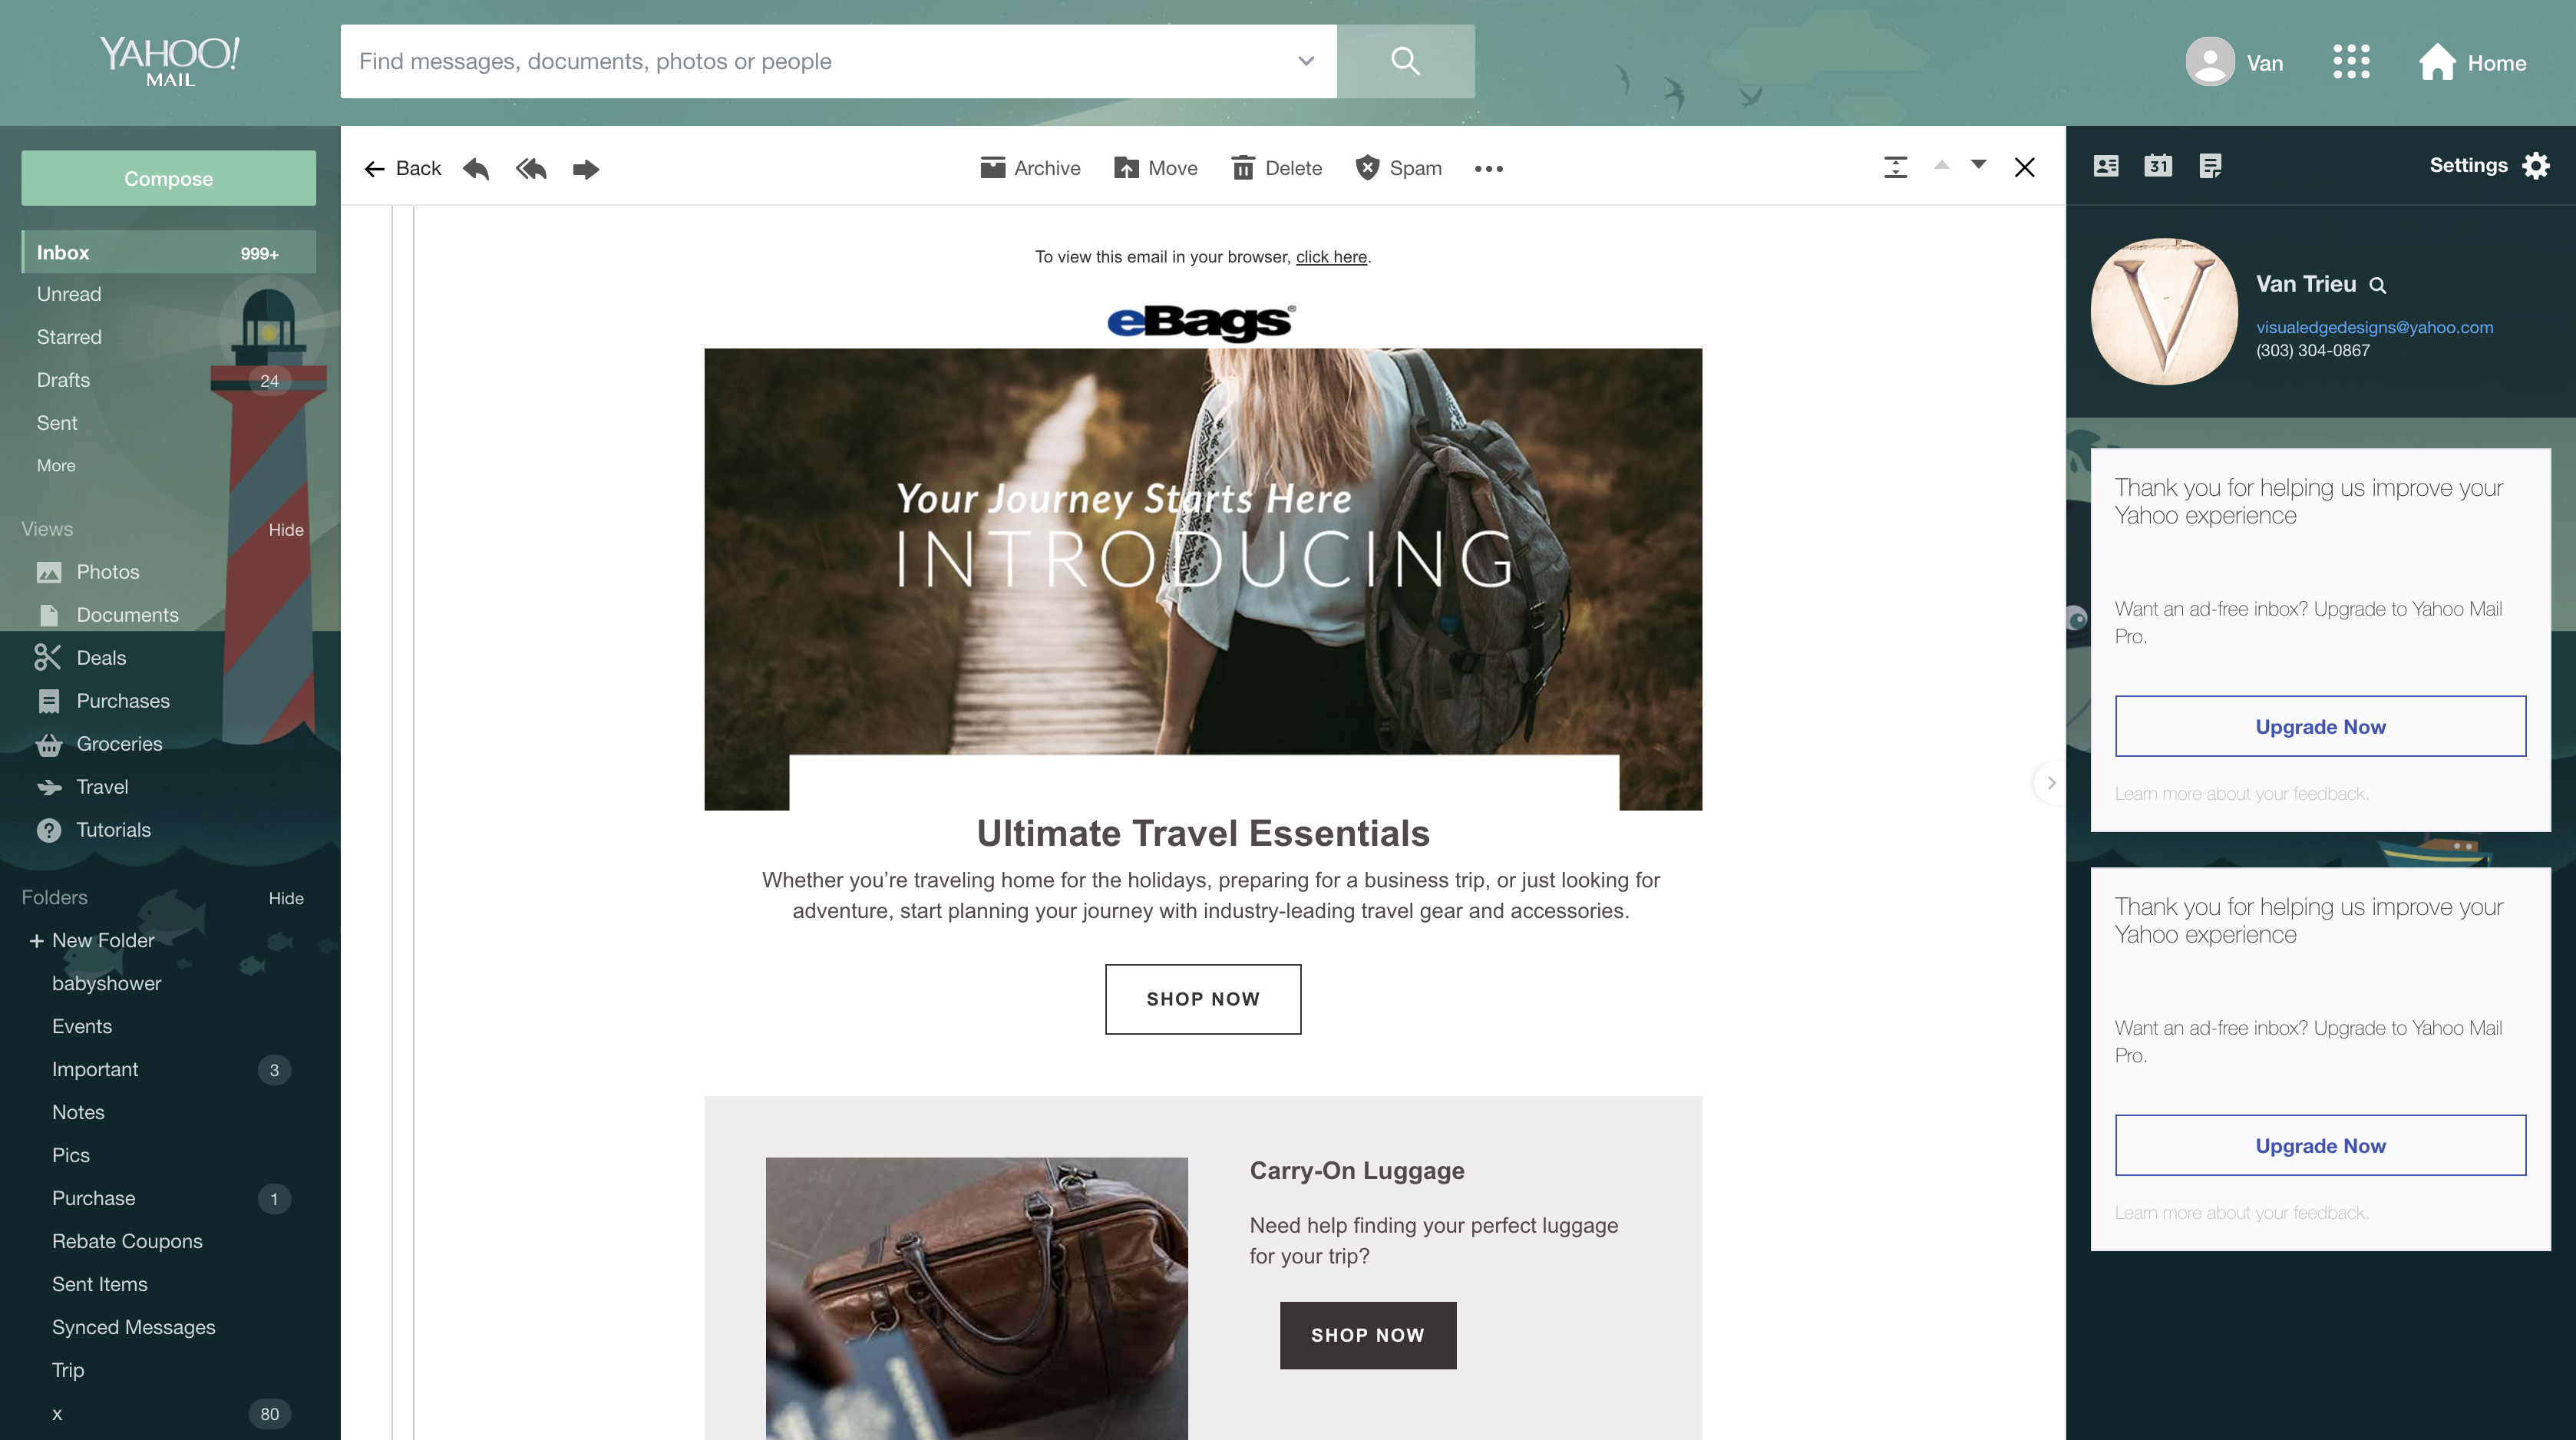Open the Yahoo apps grid icon
This screenshot has height=1440, width=2576.
coord(2351,62)
